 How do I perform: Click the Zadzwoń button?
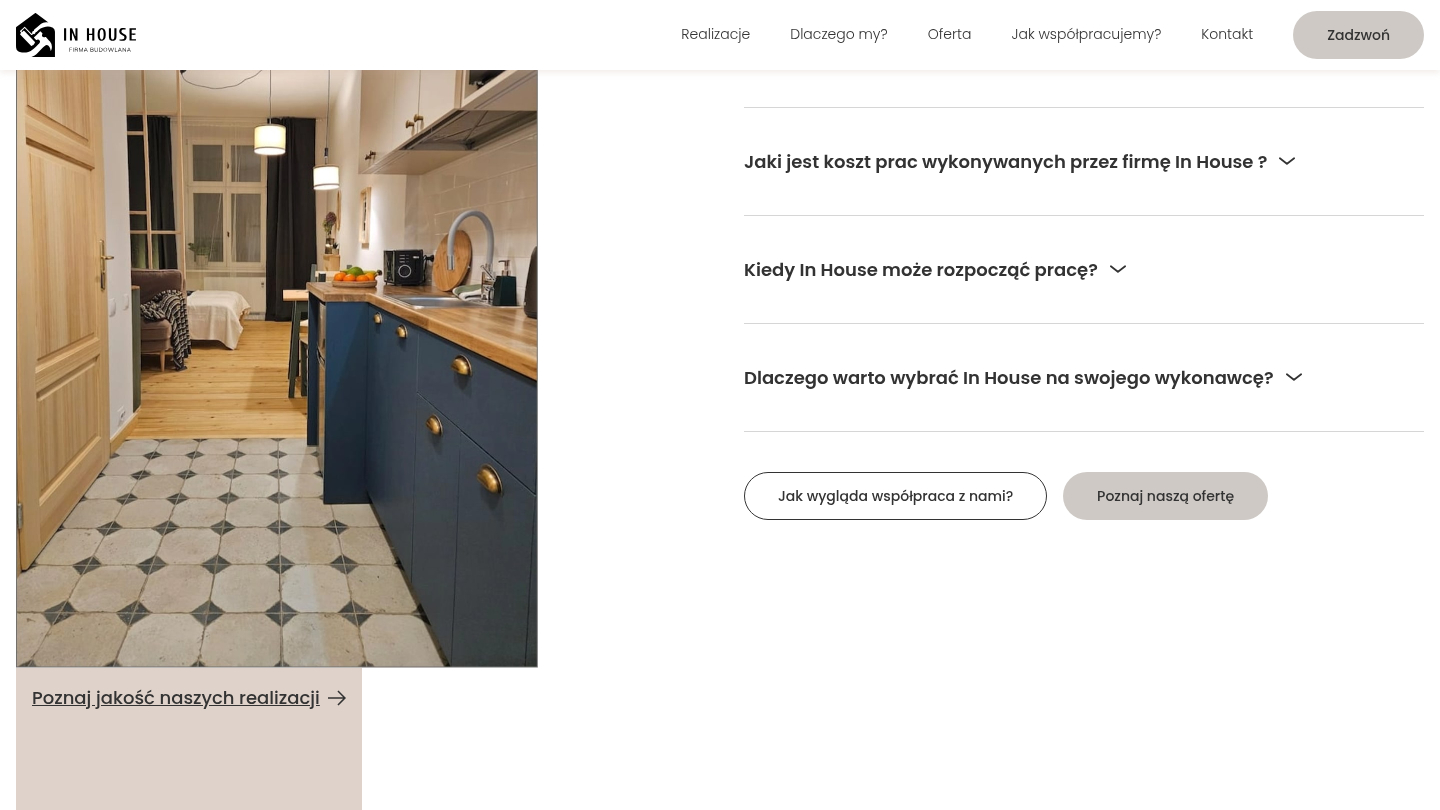coord(1358,35)
